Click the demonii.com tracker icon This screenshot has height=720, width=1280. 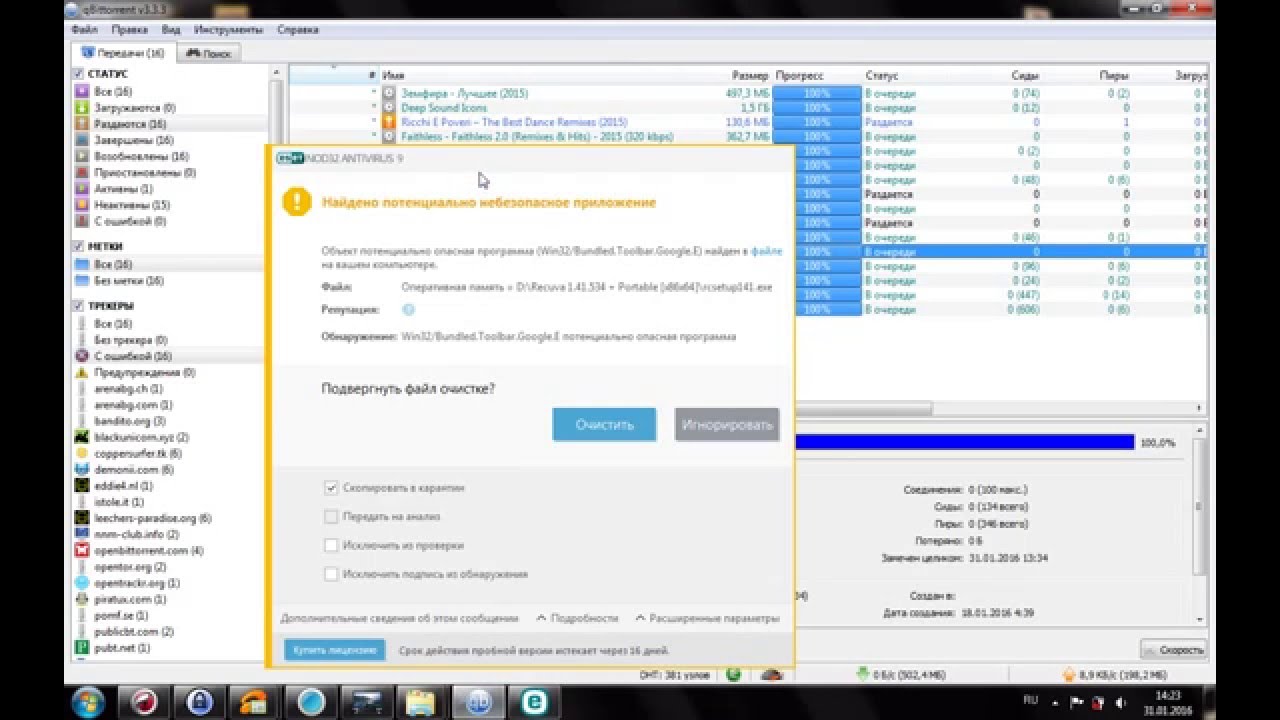coord(83,469)
